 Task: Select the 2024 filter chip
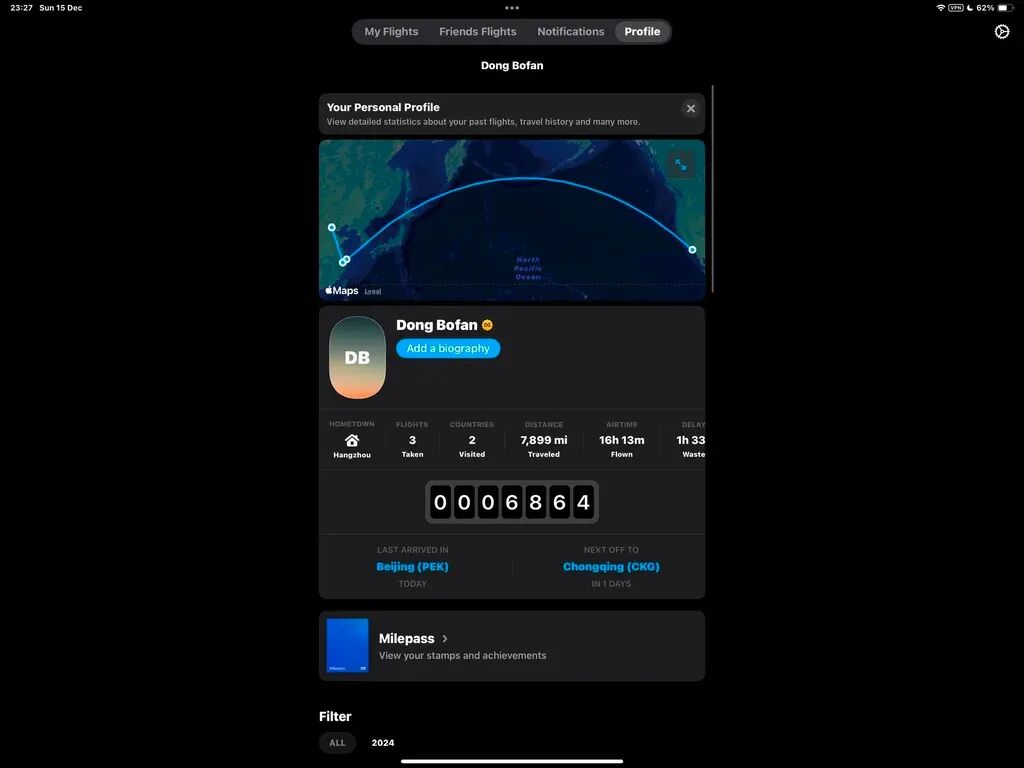[x=383, y=743]
